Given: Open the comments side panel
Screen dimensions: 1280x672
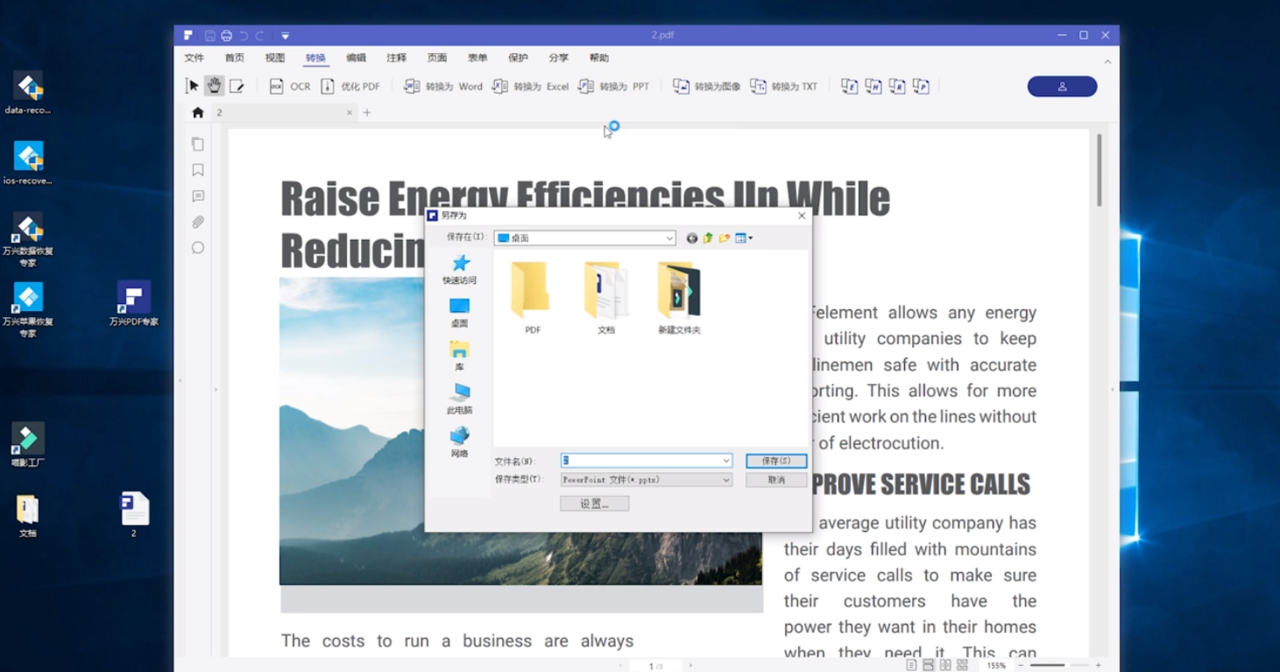Looking at the screenshot, I should (x=198, y=196).
